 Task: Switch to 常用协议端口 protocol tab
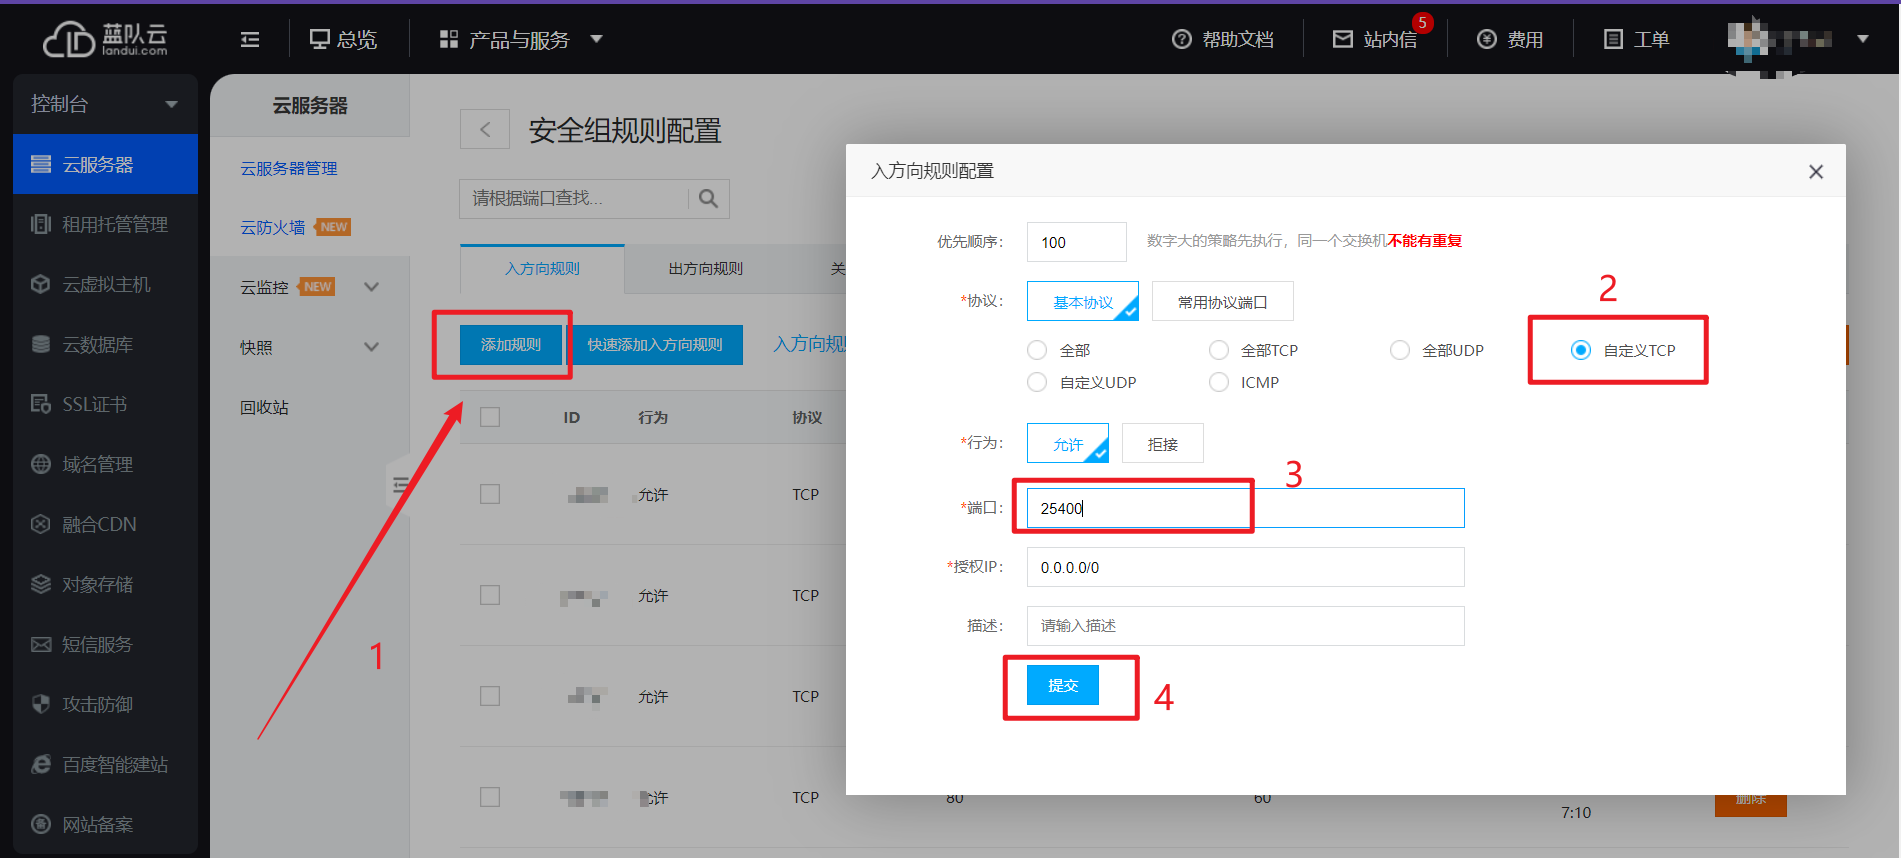(1222, 302)
